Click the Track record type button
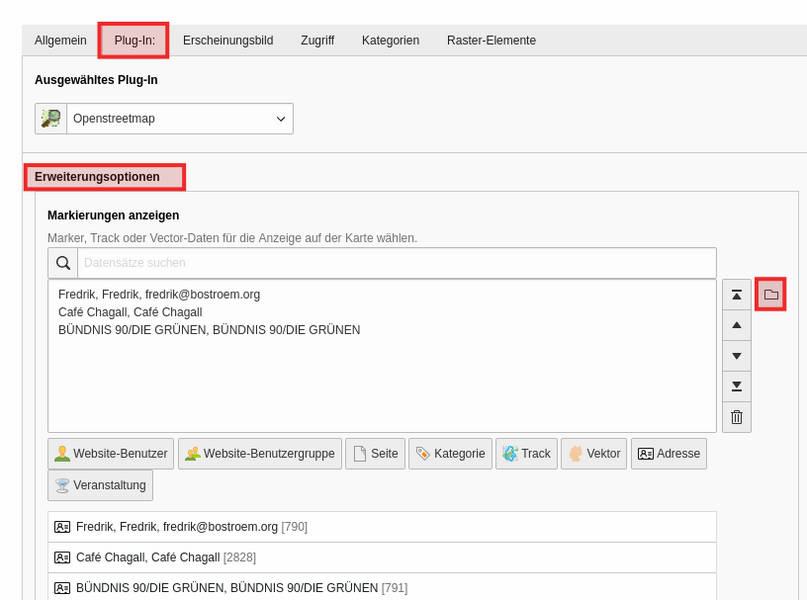The height and width of the screenshot is (600, 807). (x=526, y=454)
